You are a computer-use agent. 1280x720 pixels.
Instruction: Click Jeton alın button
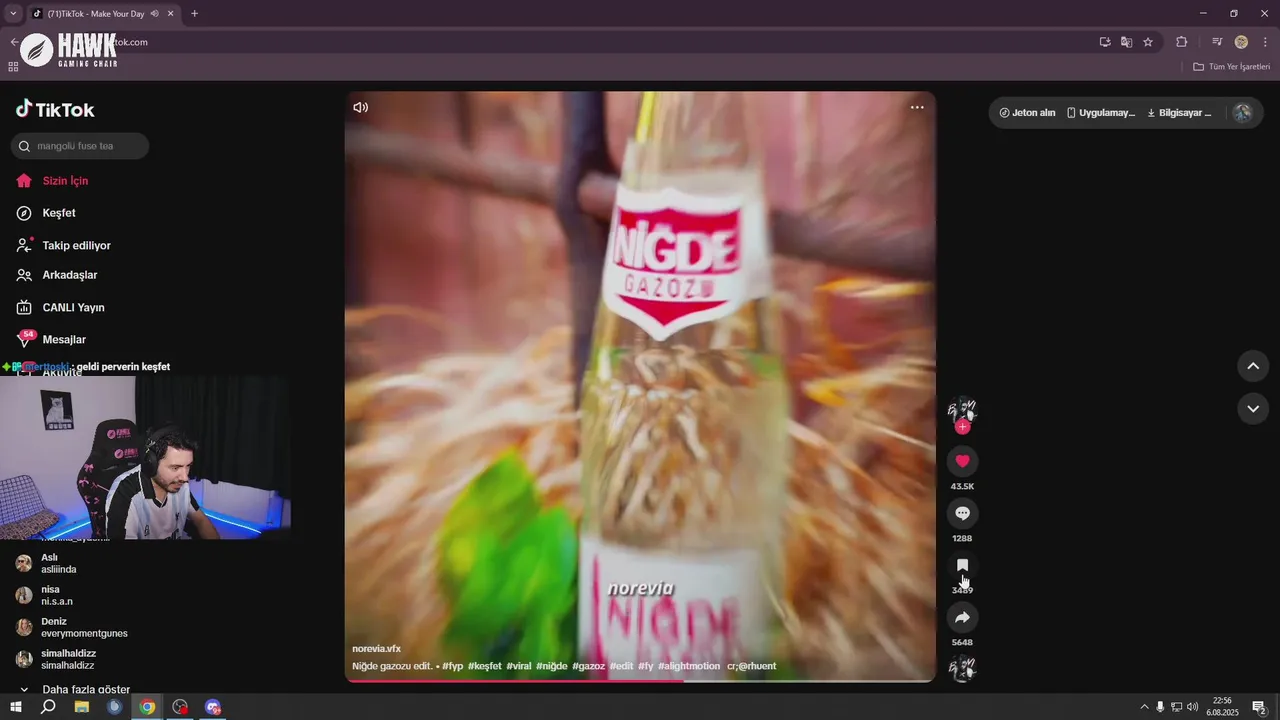(x=1027, y=113)
